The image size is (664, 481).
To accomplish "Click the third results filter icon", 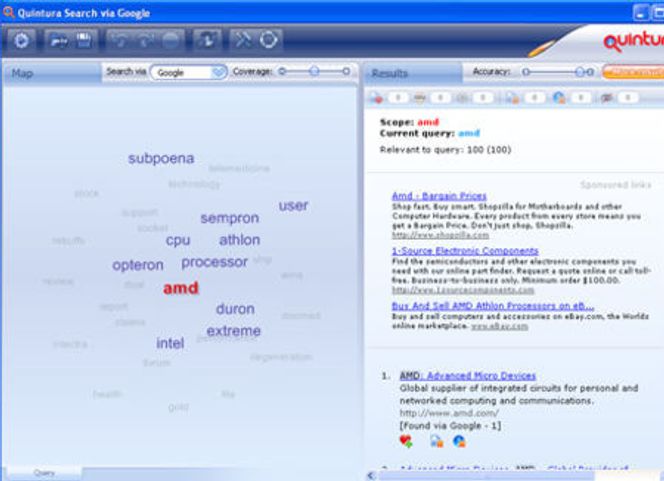I will [463, 98].
